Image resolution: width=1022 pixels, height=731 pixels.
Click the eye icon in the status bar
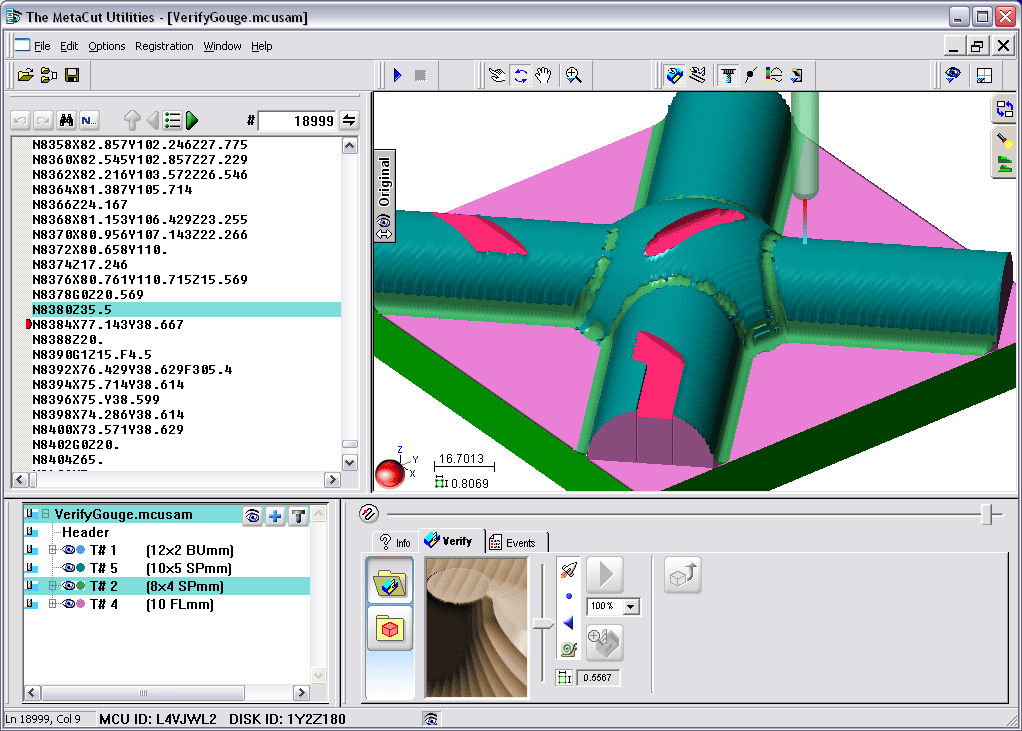point(430,719)
